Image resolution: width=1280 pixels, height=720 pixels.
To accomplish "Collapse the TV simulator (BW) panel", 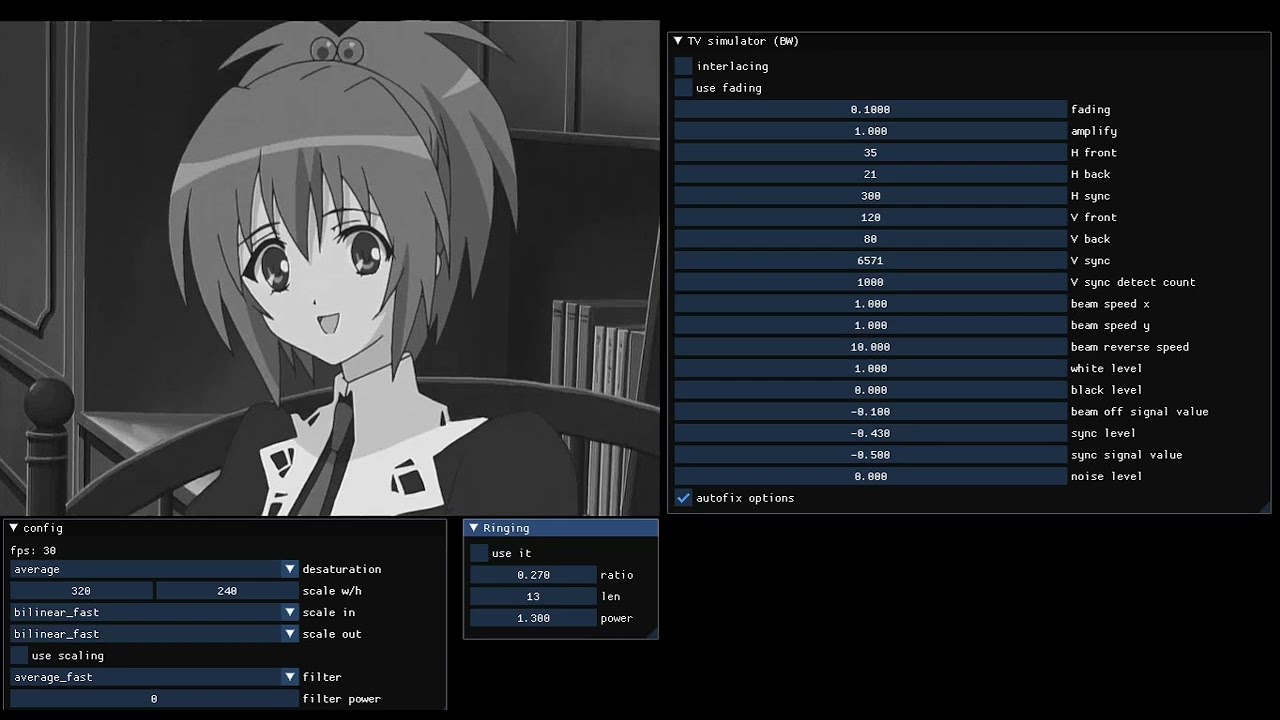I will click(x=678, y=41).
